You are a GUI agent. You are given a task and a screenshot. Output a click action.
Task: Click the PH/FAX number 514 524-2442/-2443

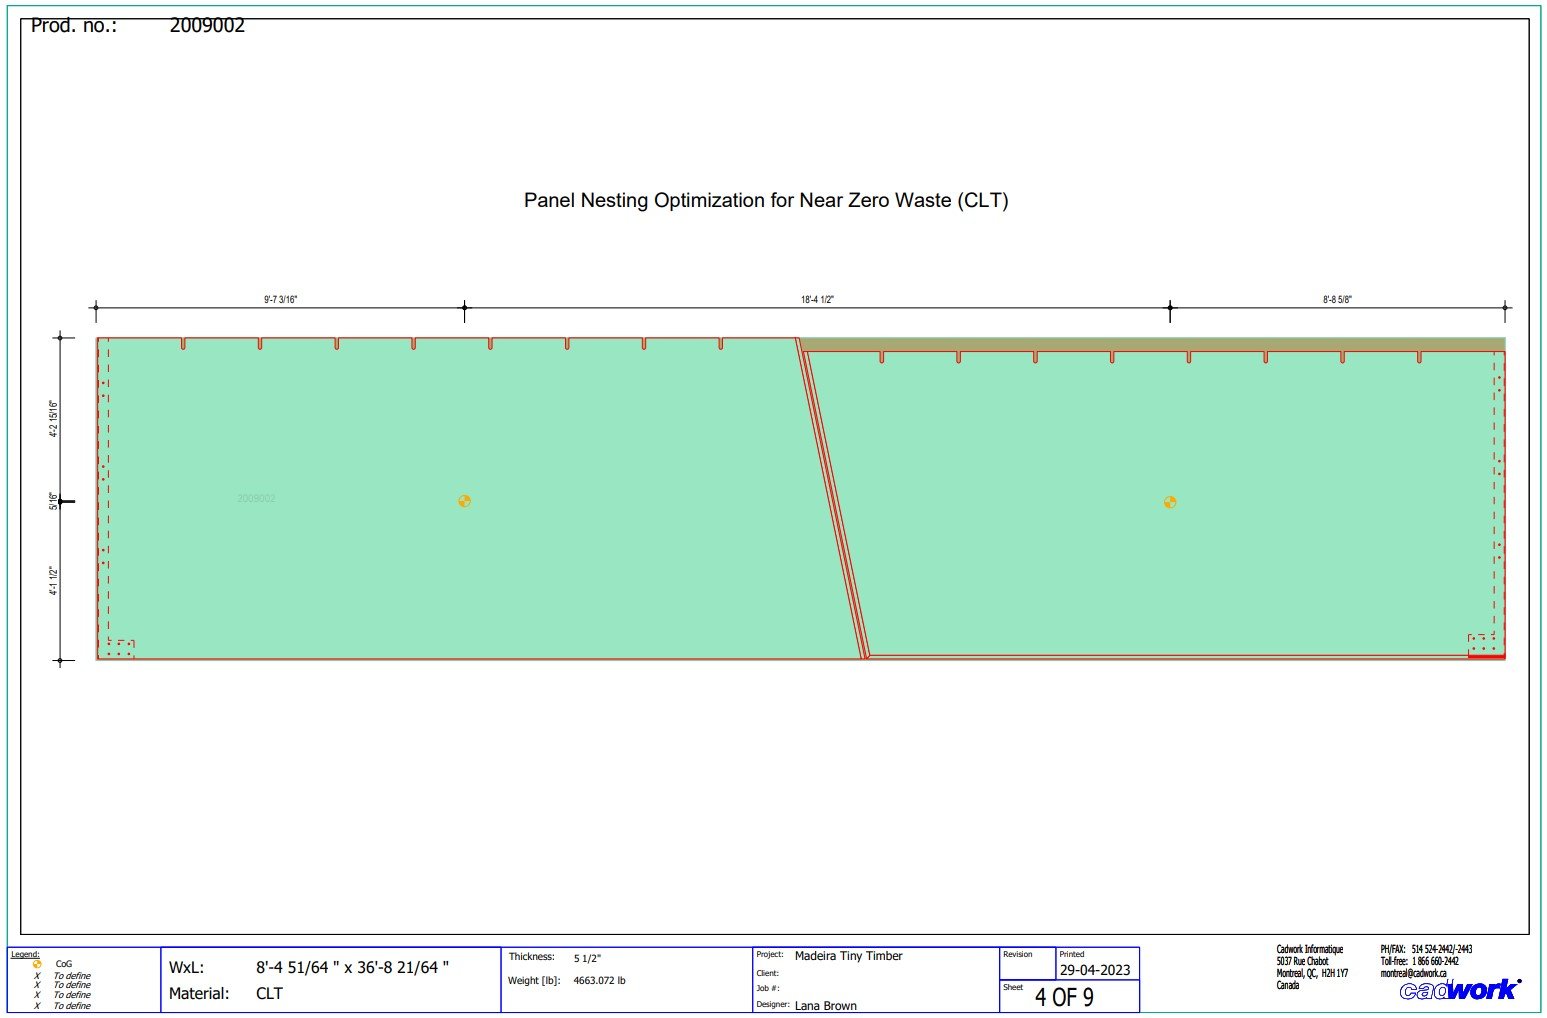coord(1442,949)
